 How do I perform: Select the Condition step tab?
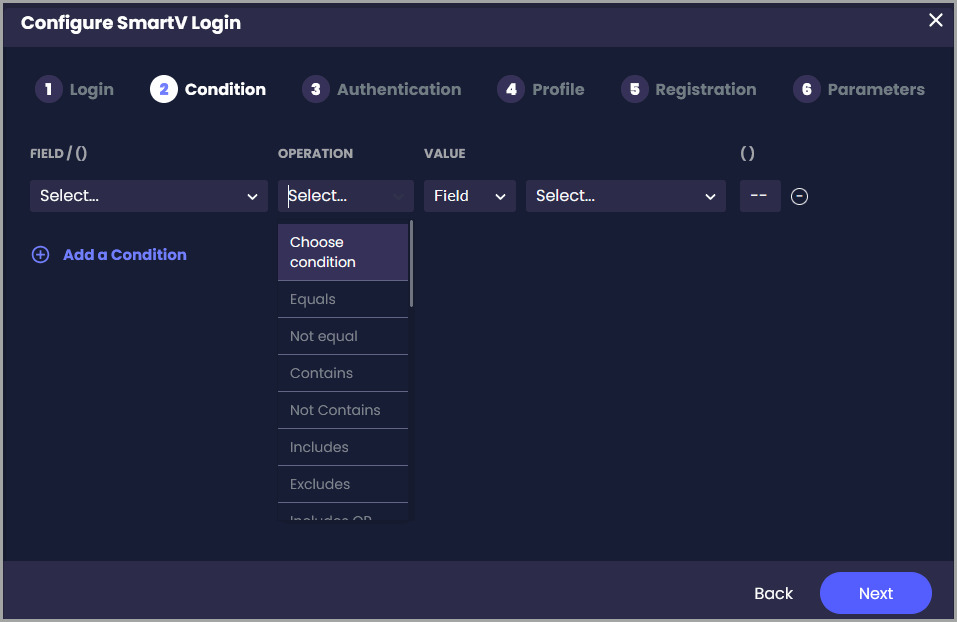pos(208,89)
